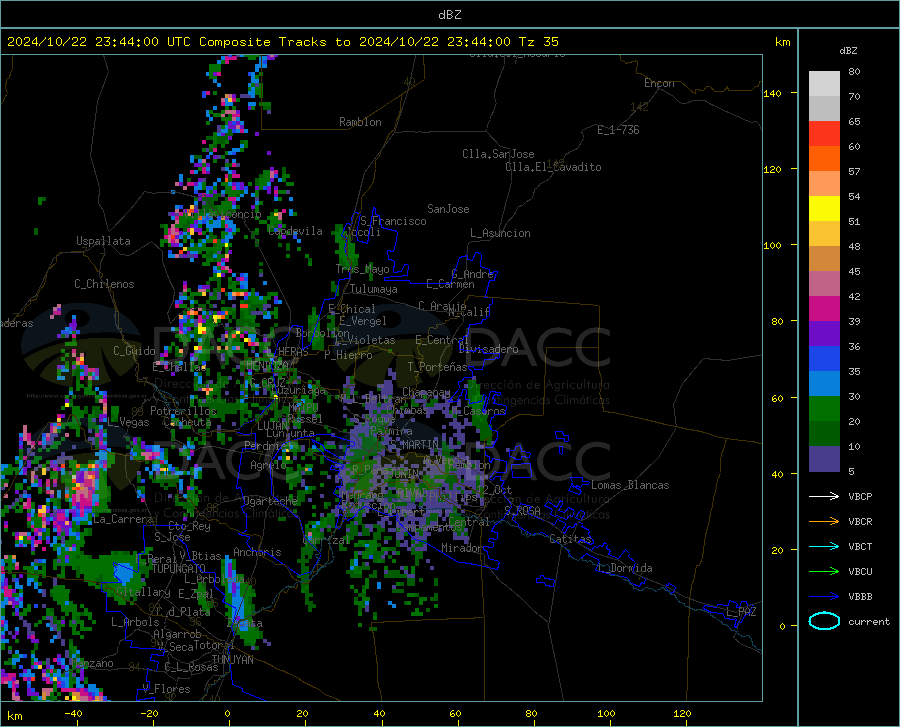Click the La_Carrera label on map

point(123,519)
